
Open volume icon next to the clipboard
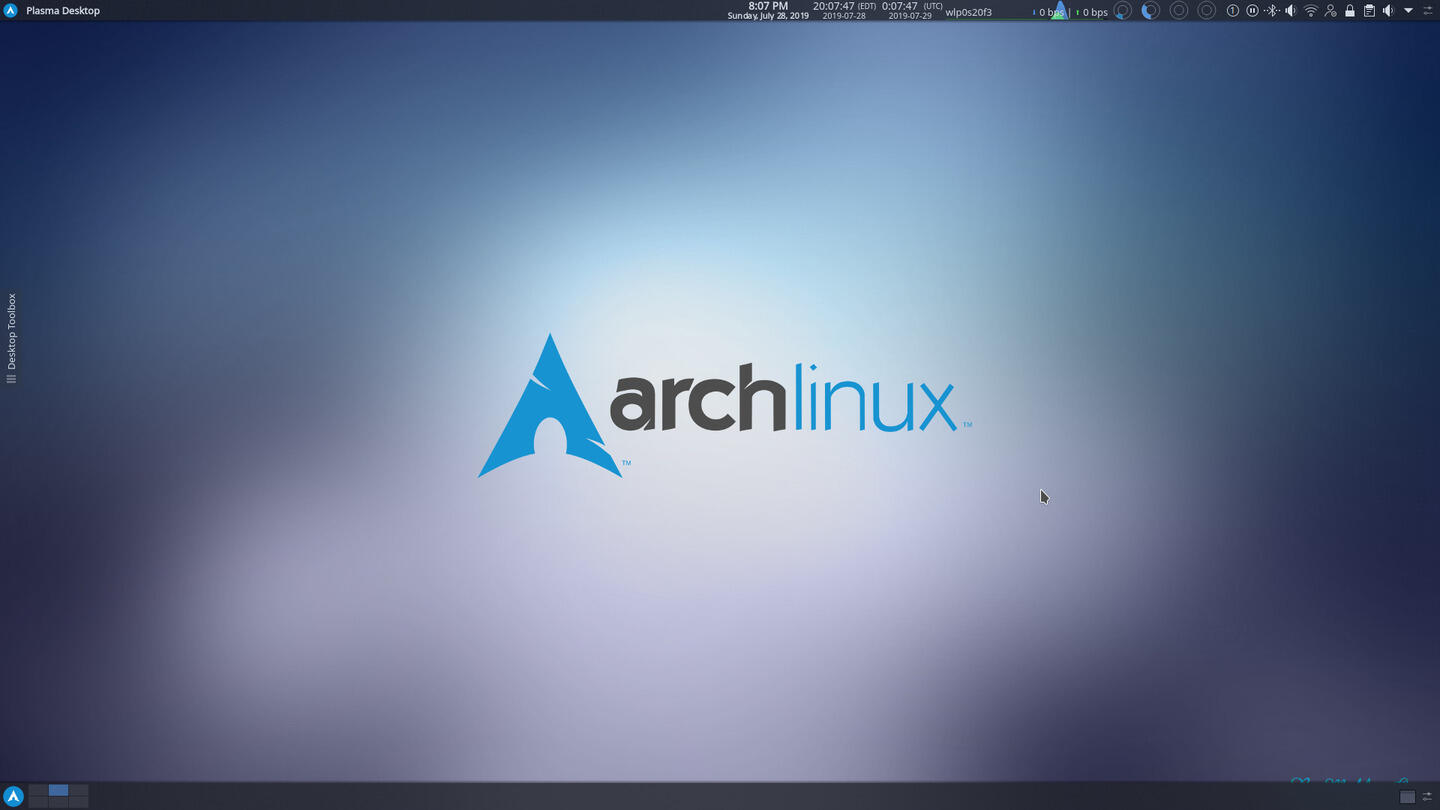(1388, 11)
